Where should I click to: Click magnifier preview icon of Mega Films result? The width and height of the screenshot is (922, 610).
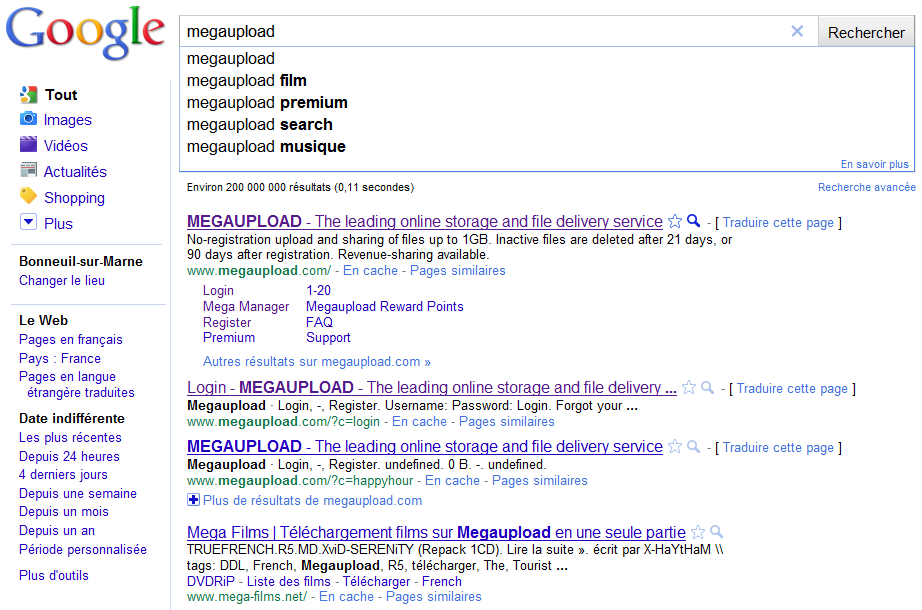coord(717,532)
